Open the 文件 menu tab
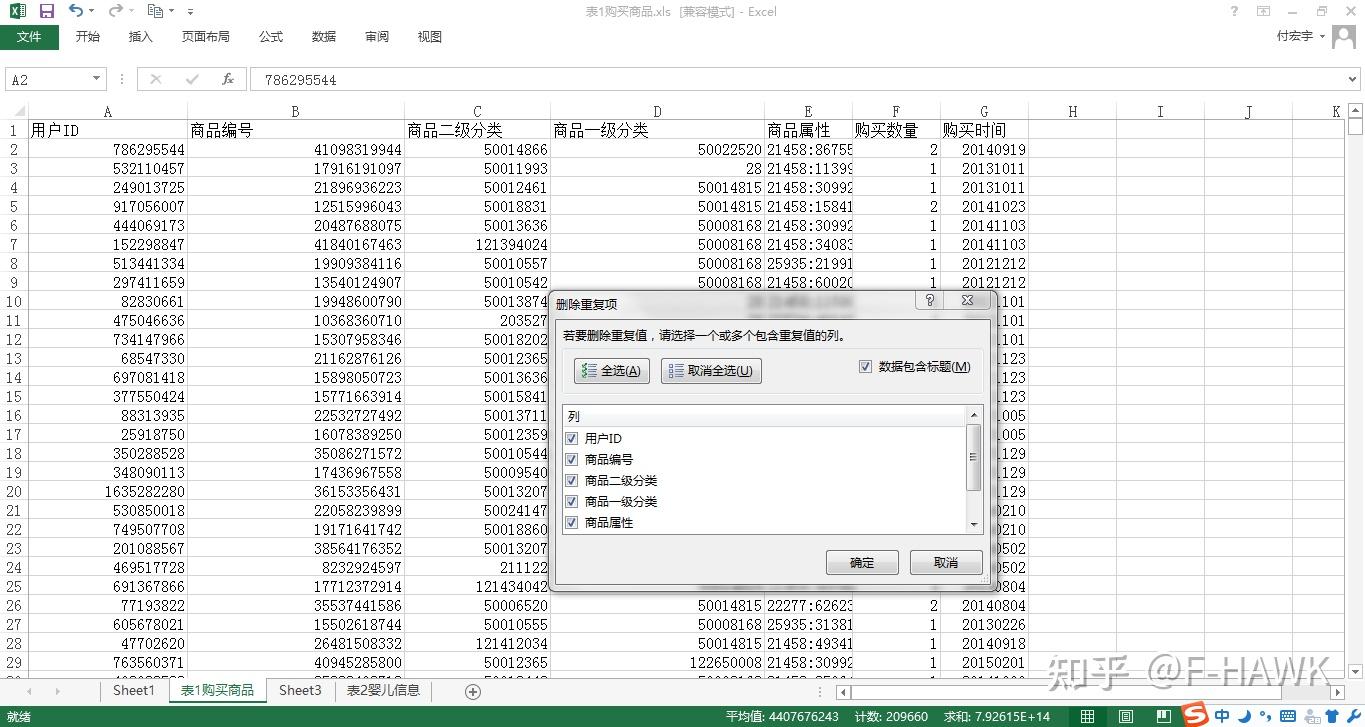 pyautogui.click(x=29, y=37)
